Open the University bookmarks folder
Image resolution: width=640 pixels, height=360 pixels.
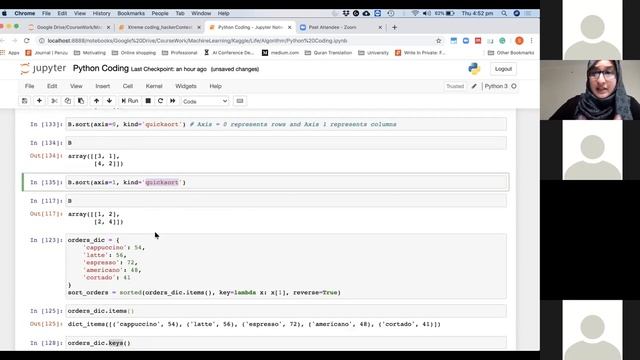[x=373, y=53]
